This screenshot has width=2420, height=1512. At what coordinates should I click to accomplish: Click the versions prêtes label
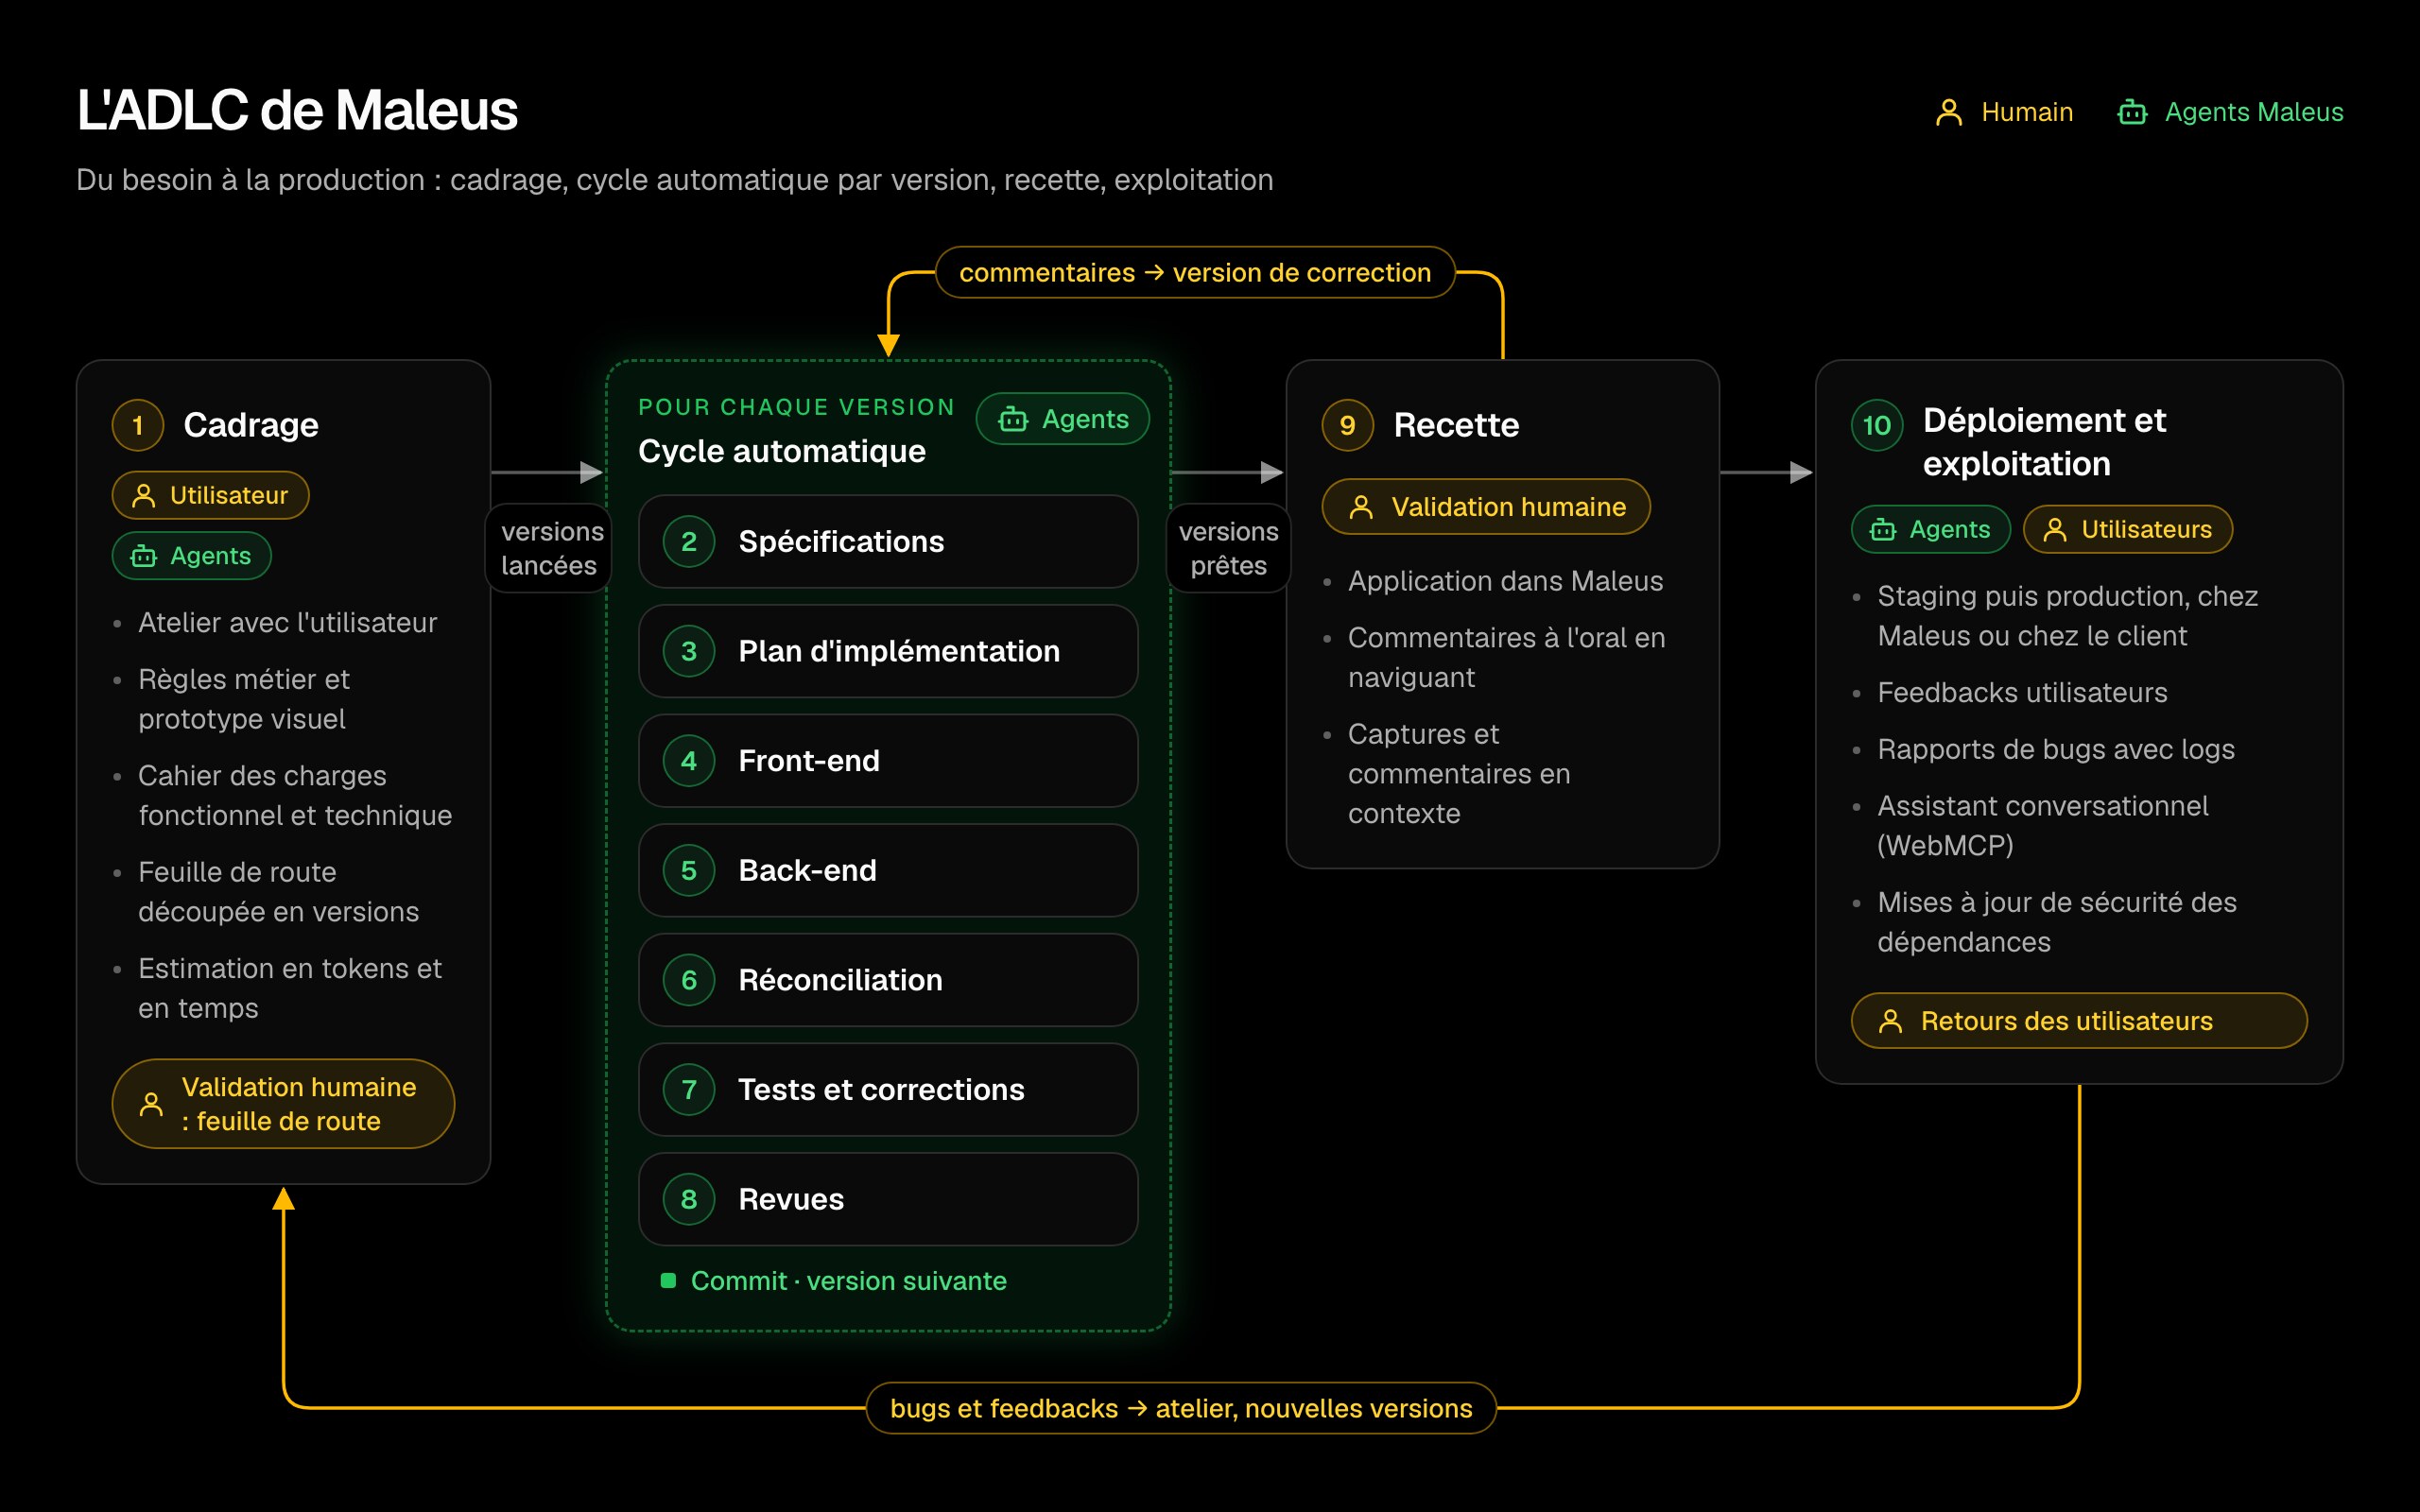coord(1229,548)
